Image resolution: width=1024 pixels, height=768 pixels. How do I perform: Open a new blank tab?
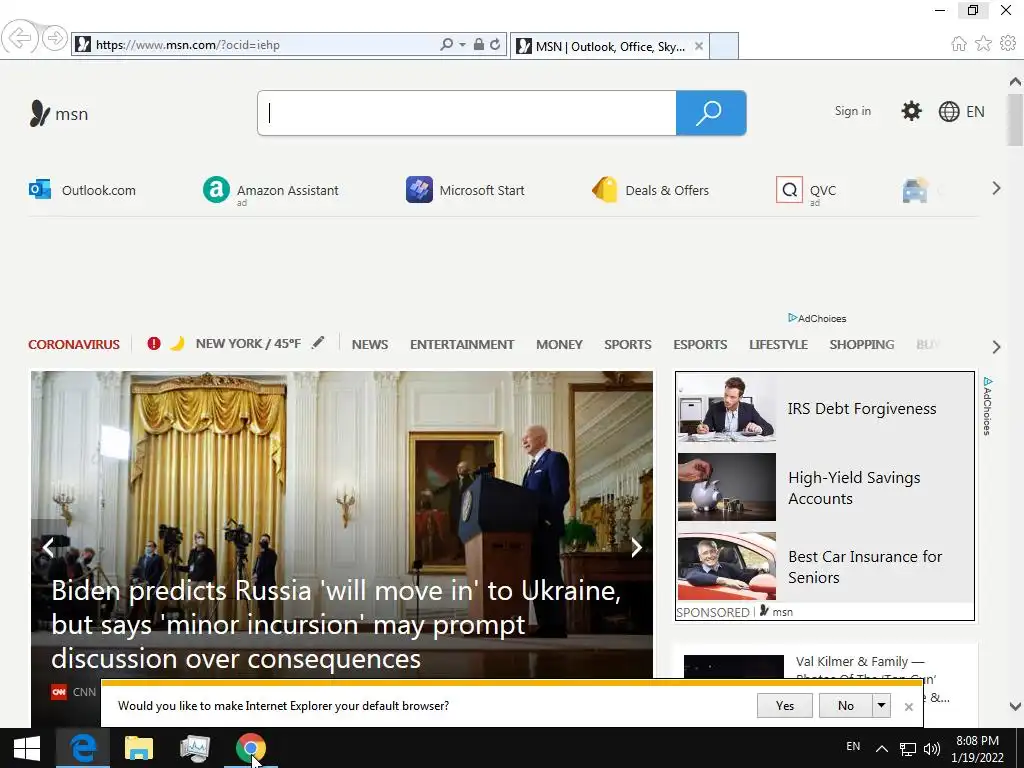(x=724, y=46)
